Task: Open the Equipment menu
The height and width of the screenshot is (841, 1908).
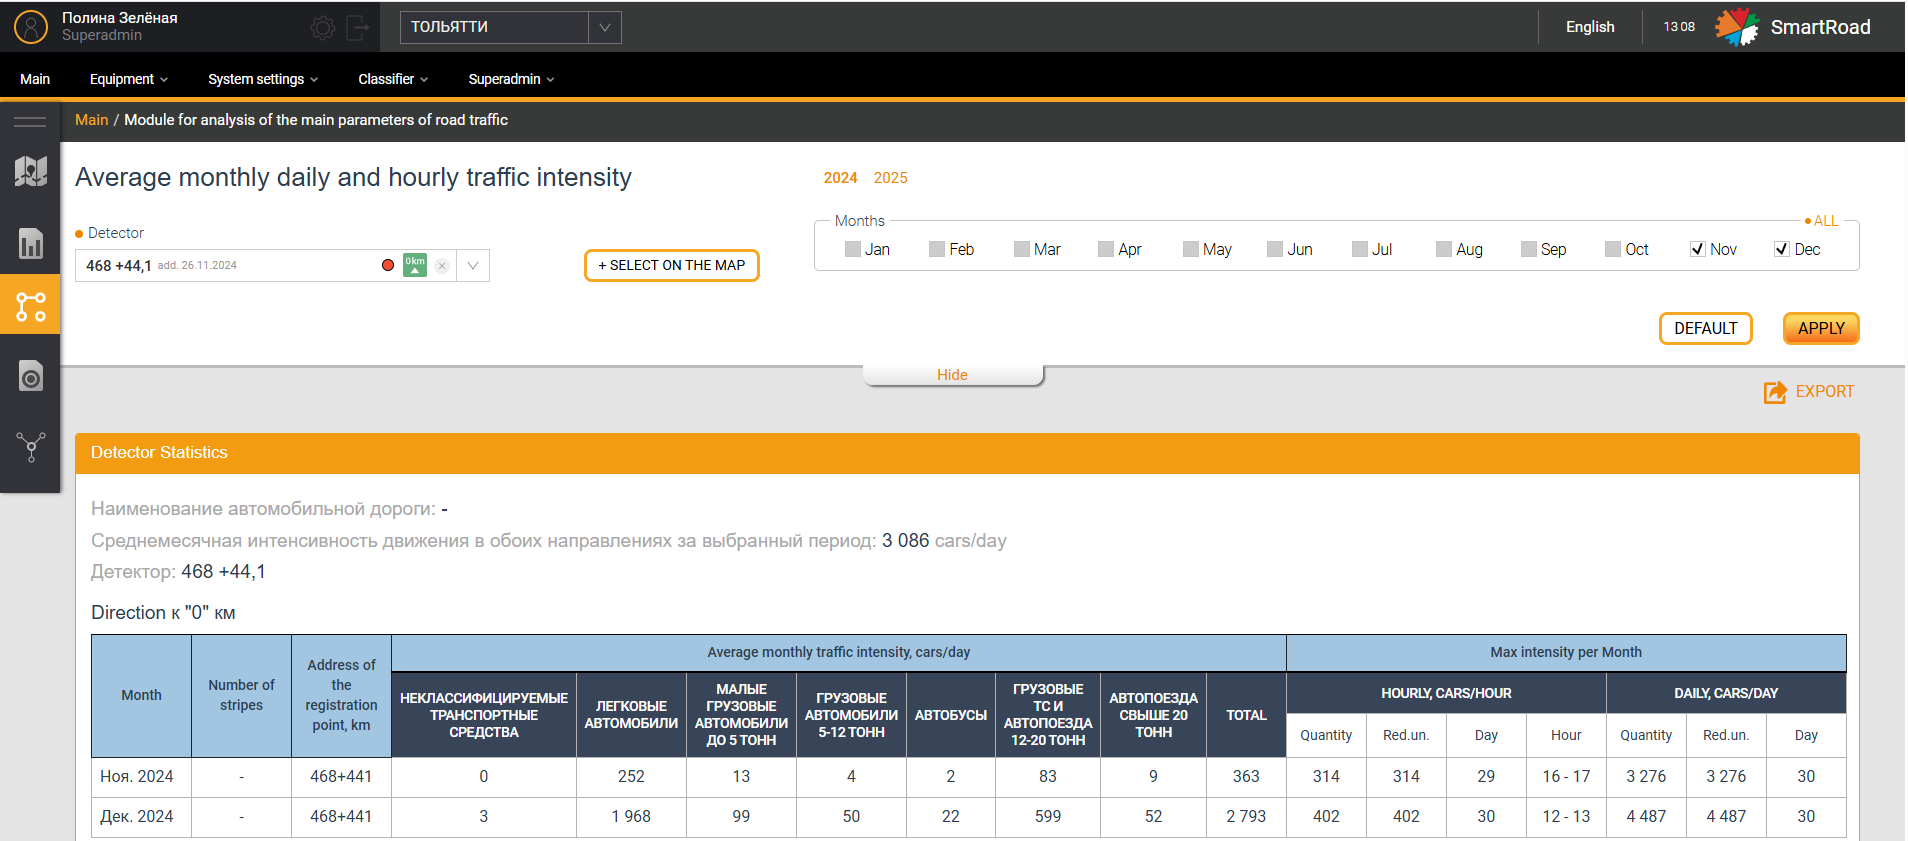Action: pos(129,79)
